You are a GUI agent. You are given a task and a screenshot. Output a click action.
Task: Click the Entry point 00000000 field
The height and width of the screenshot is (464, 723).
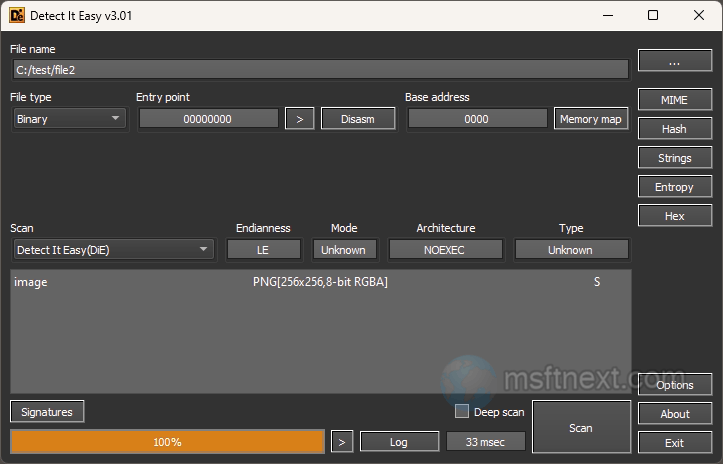pos(208,119)
